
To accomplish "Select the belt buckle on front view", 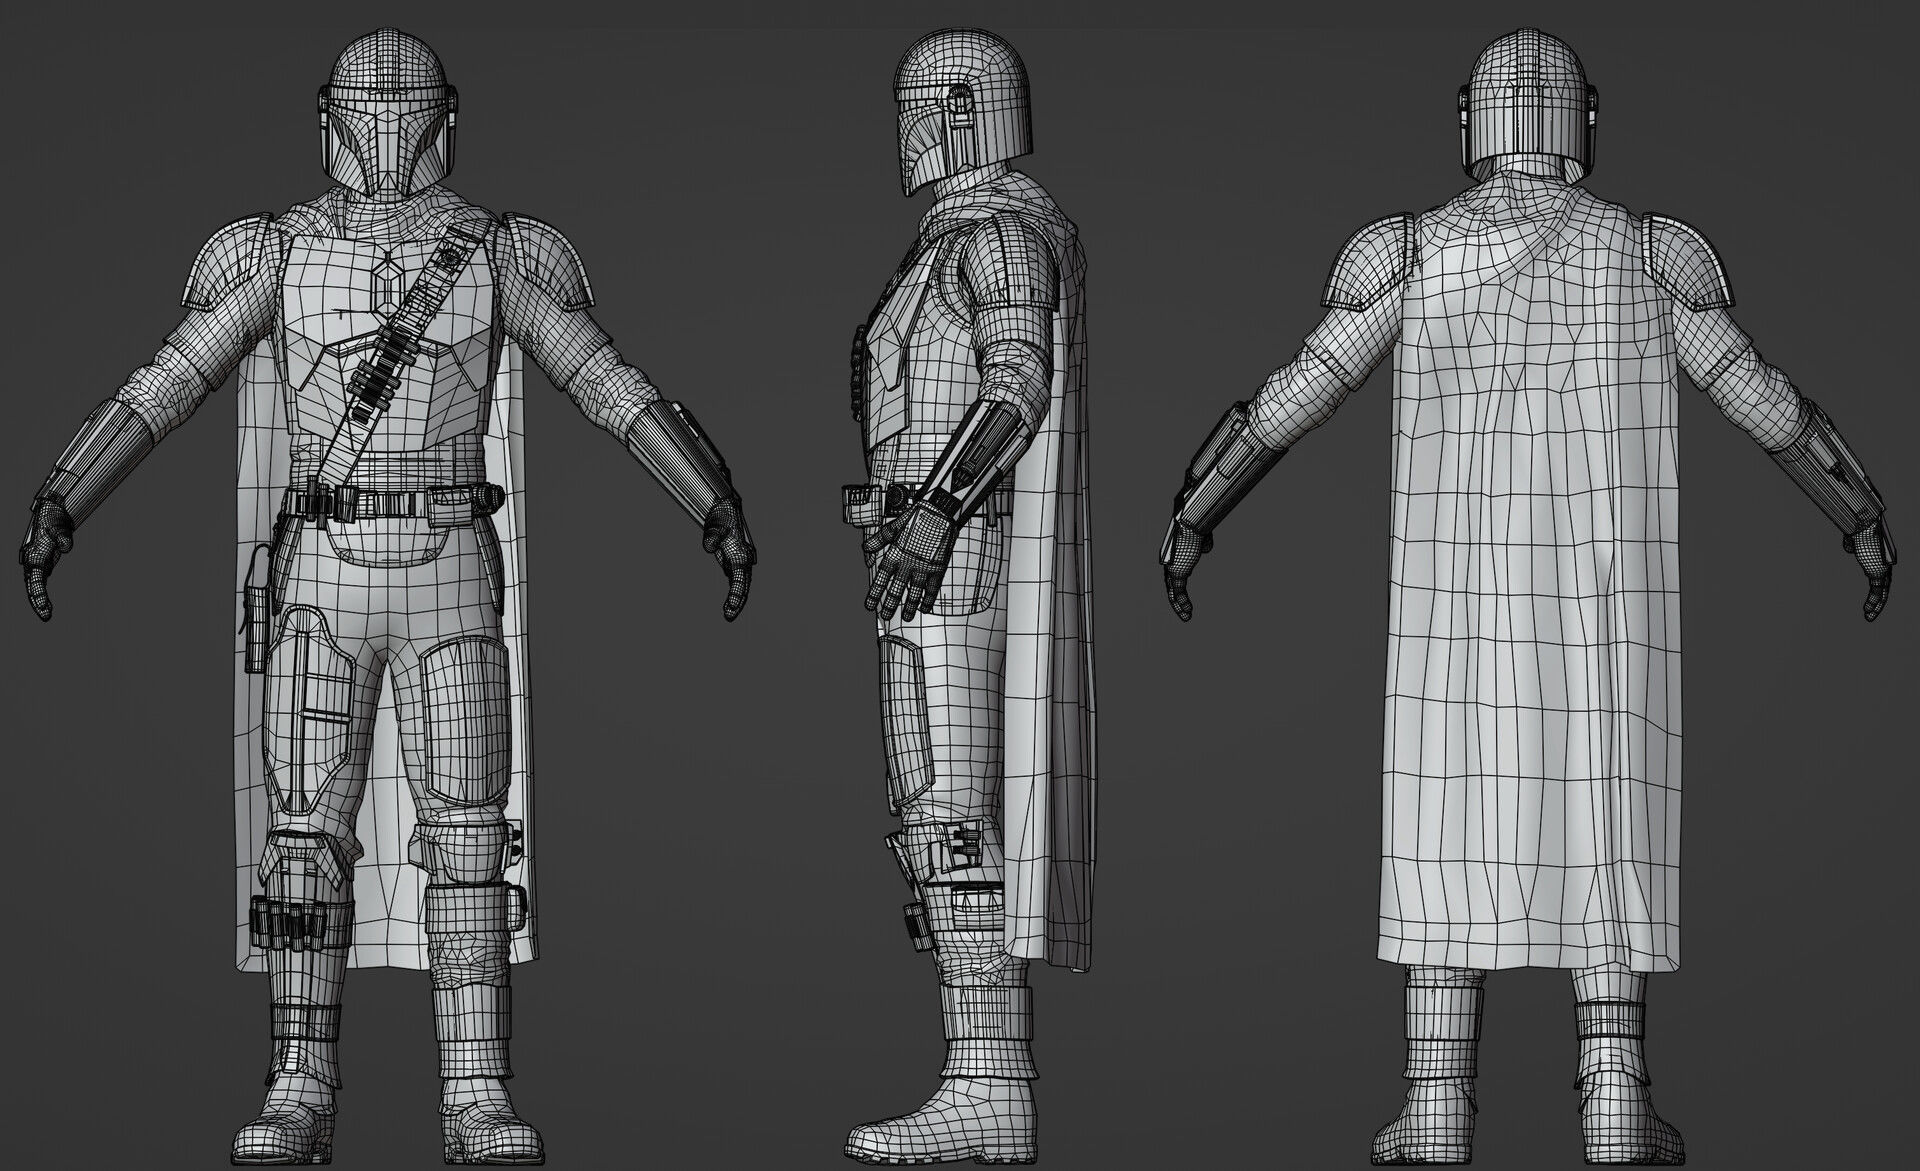I will coord(389,504).
